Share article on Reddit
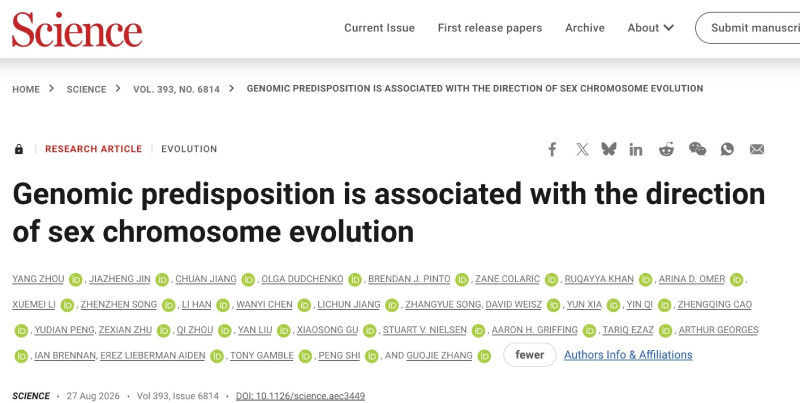Screen dimensions: 800x403 click(x=666, y=149)
